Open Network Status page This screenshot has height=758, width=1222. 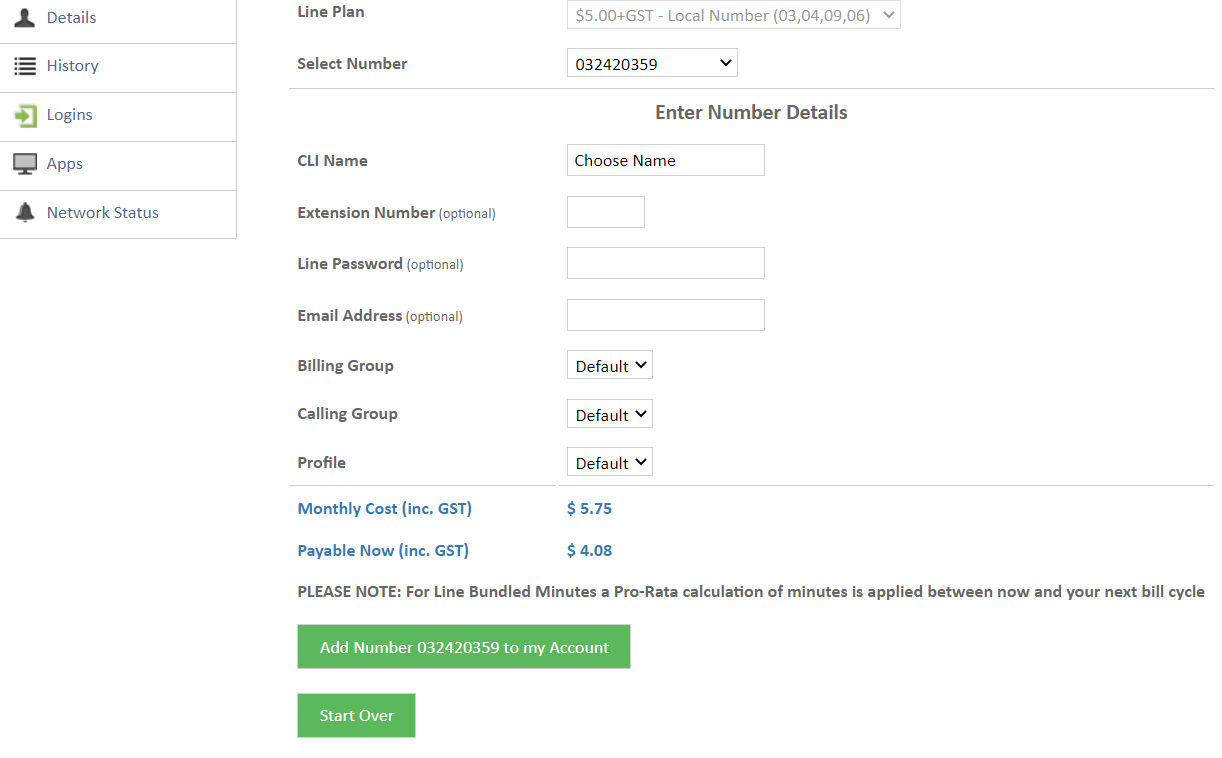pos(118,214)
